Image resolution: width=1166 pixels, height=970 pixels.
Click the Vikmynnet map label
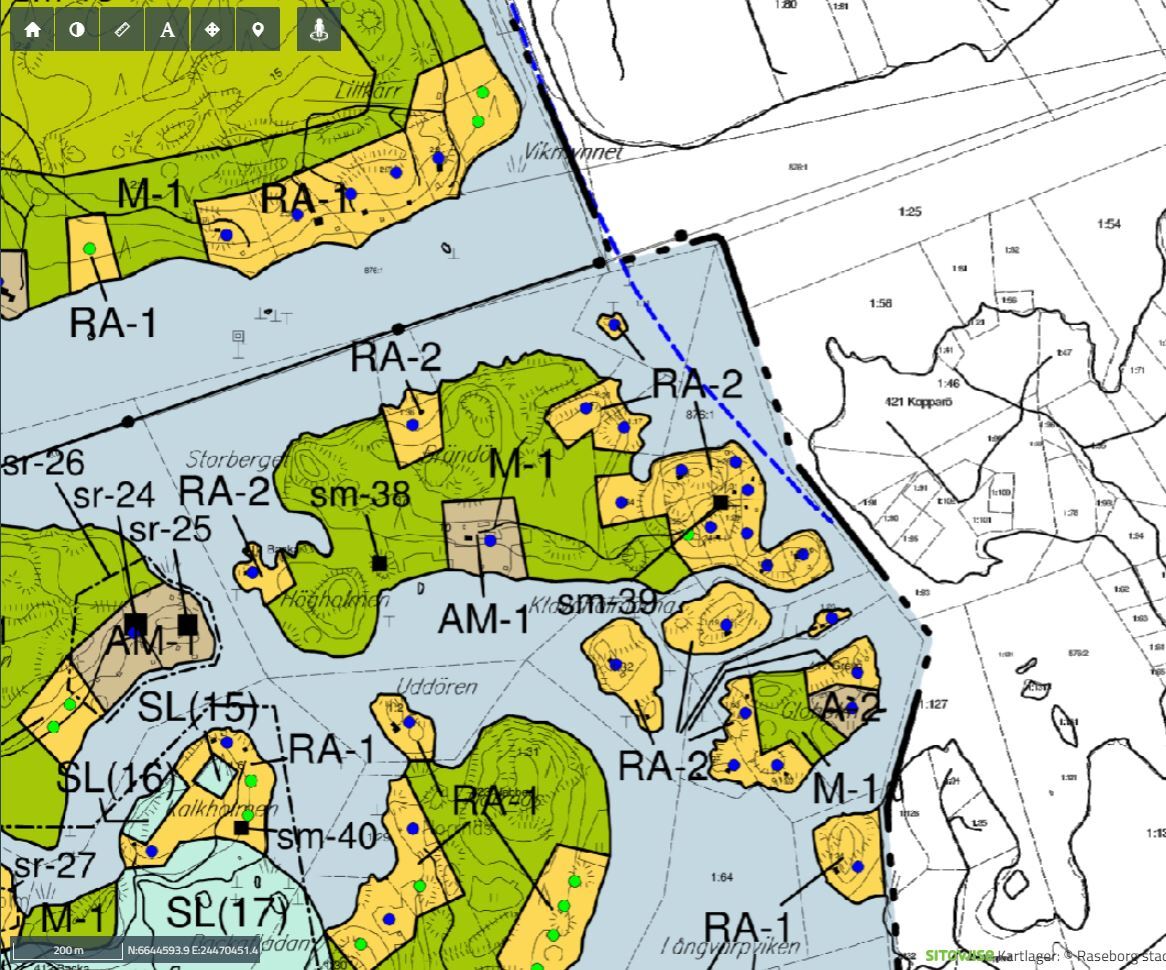pos(573,153)
